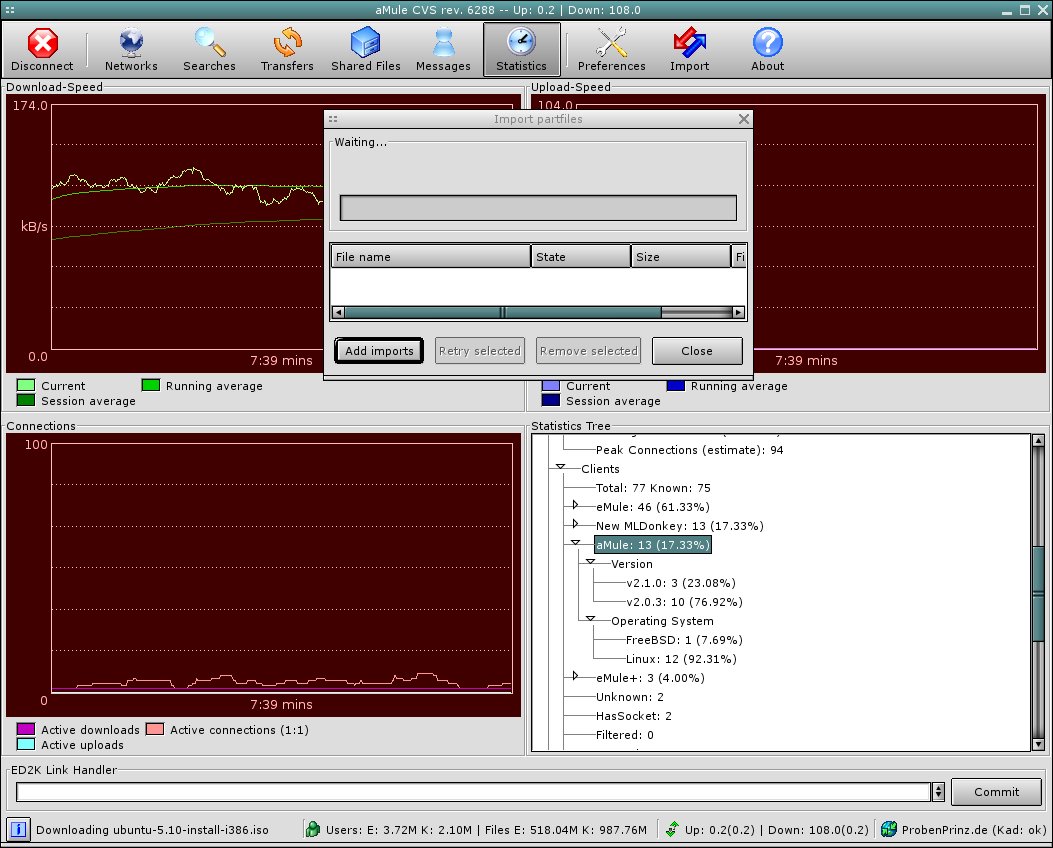This screenshot has height=848, width=1053.
Task: Click the Close button in Import partfiles
Action: (x=697, y=350)
